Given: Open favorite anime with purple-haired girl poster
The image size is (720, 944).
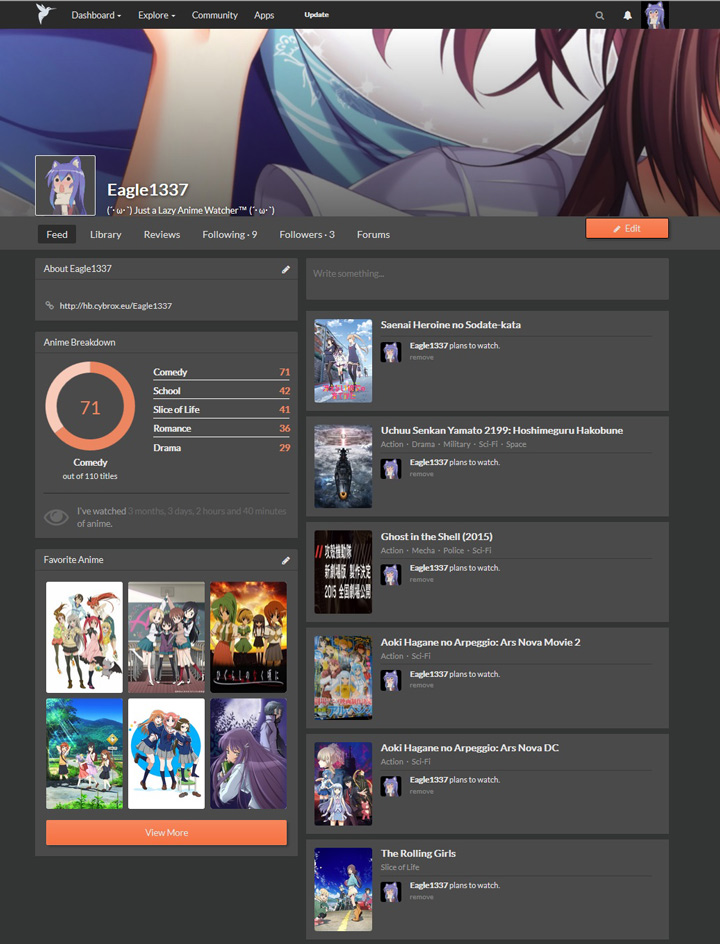Looking at the screenshot, I should (x=248, y=754).
